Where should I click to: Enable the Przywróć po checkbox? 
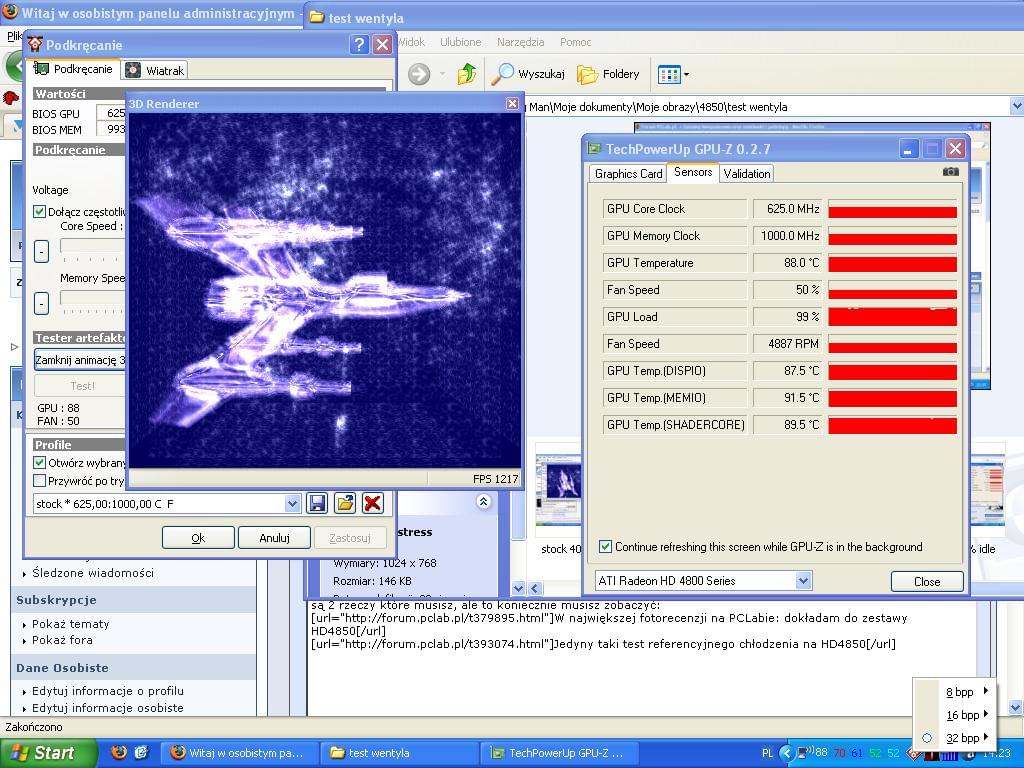40,480
